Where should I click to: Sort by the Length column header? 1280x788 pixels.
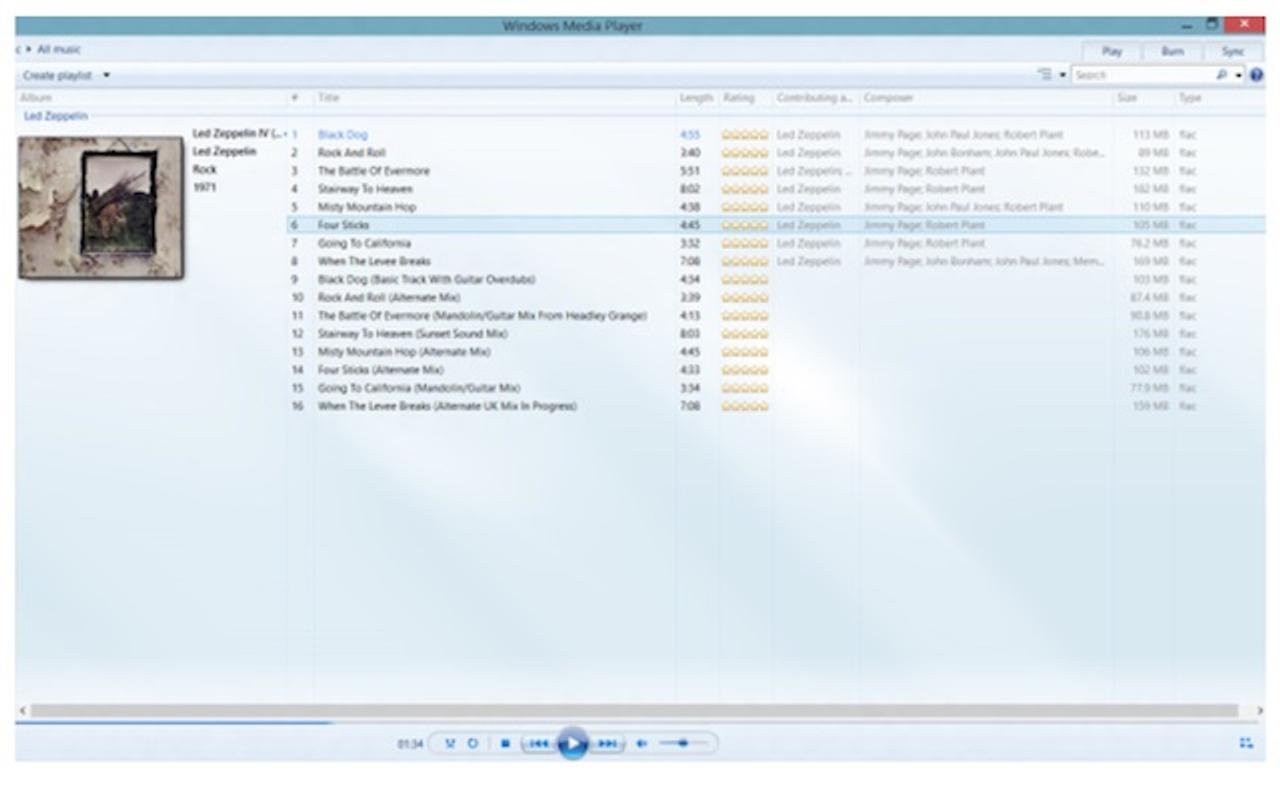coord(696,98)
